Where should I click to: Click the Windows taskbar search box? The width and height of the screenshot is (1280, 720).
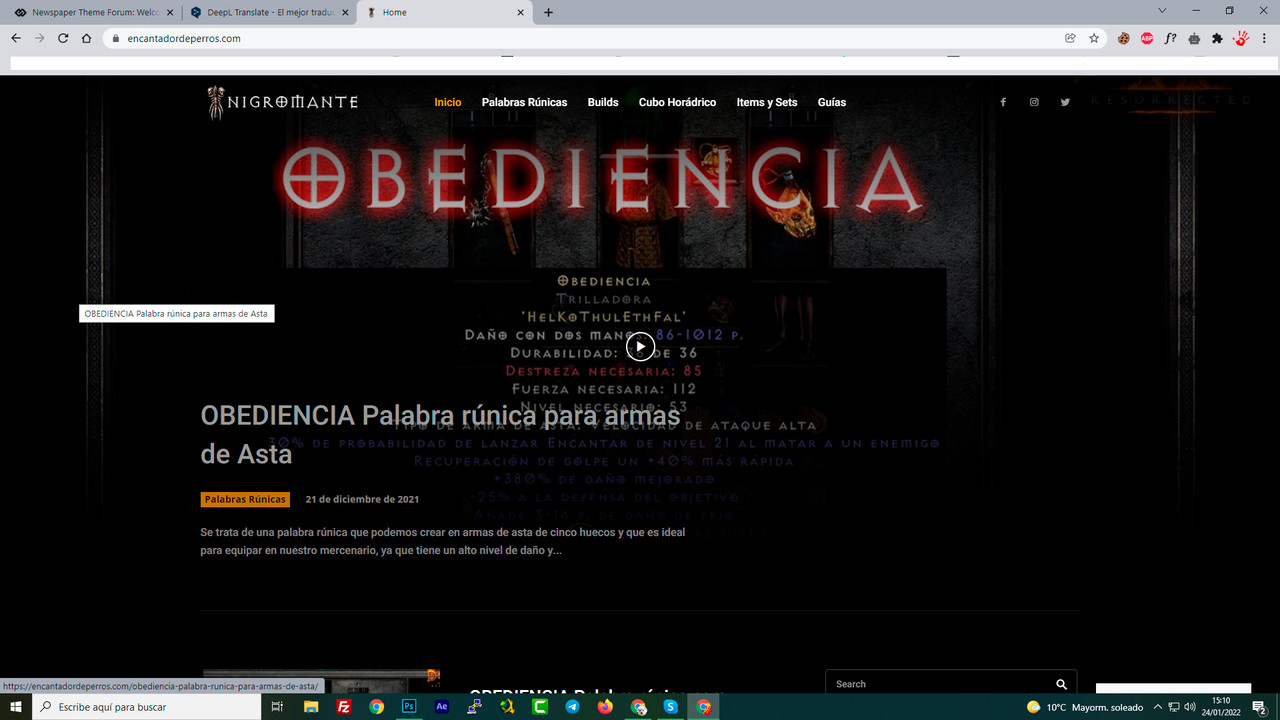pos(147,707)
